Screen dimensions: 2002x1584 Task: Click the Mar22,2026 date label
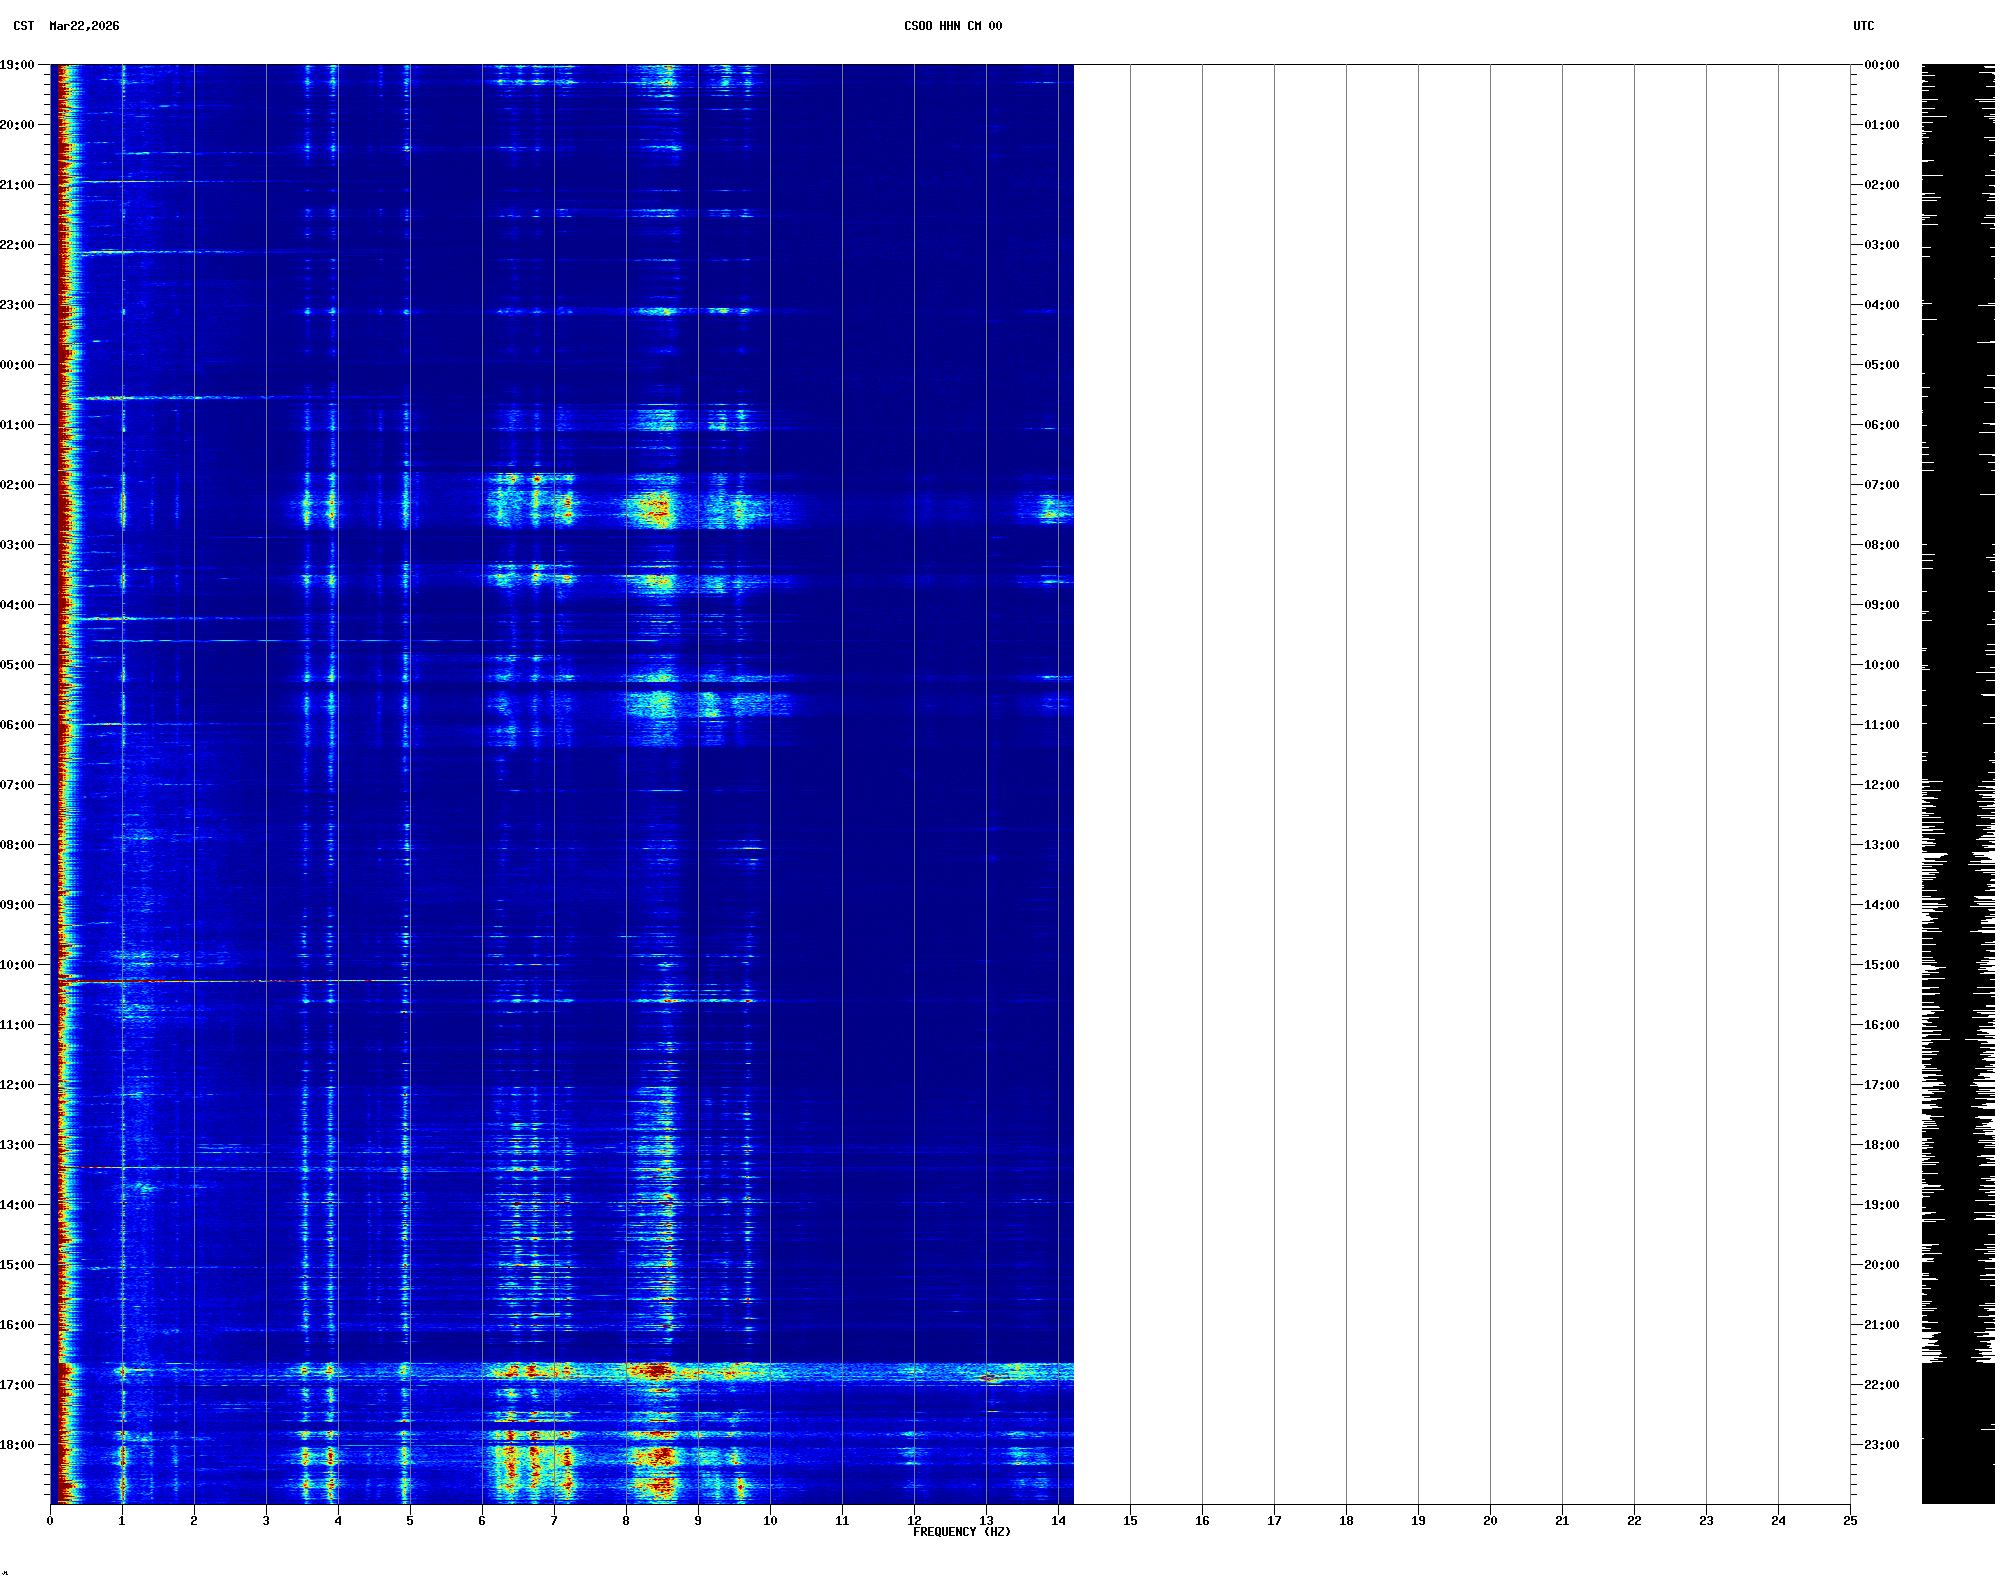(84, 26)
